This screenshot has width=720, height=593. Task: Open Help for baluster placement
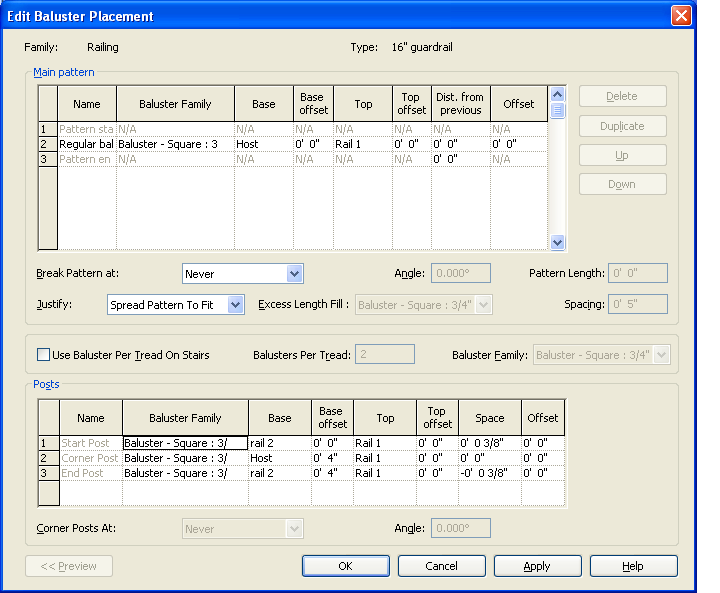(x=633, y=566)
